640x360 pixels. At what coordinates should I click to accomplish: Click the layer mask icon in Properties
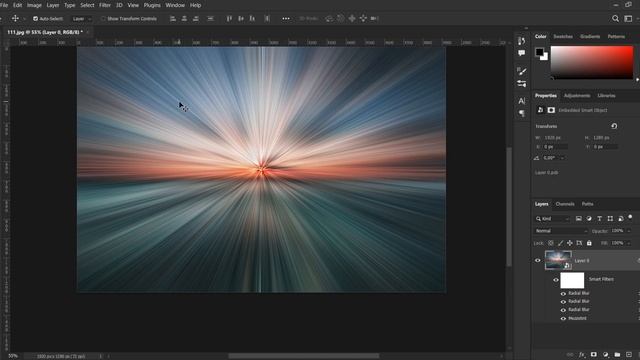click(x=551, y=110)
